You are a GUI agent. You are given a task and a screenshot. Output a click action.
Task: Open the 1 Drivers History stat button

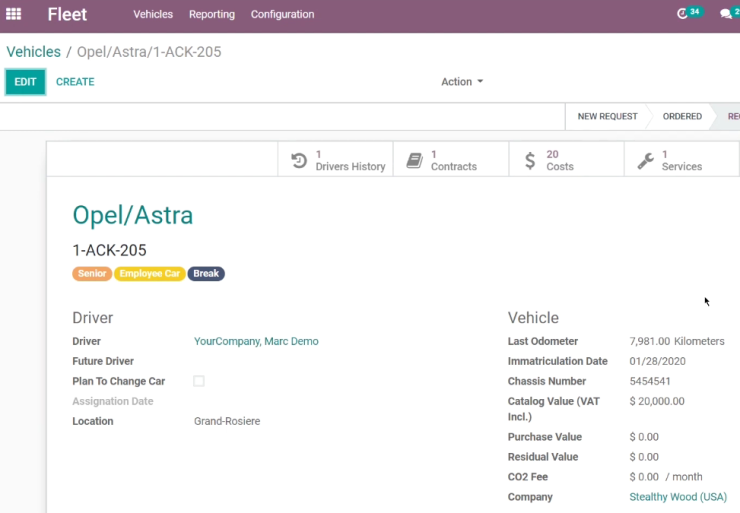336,159
